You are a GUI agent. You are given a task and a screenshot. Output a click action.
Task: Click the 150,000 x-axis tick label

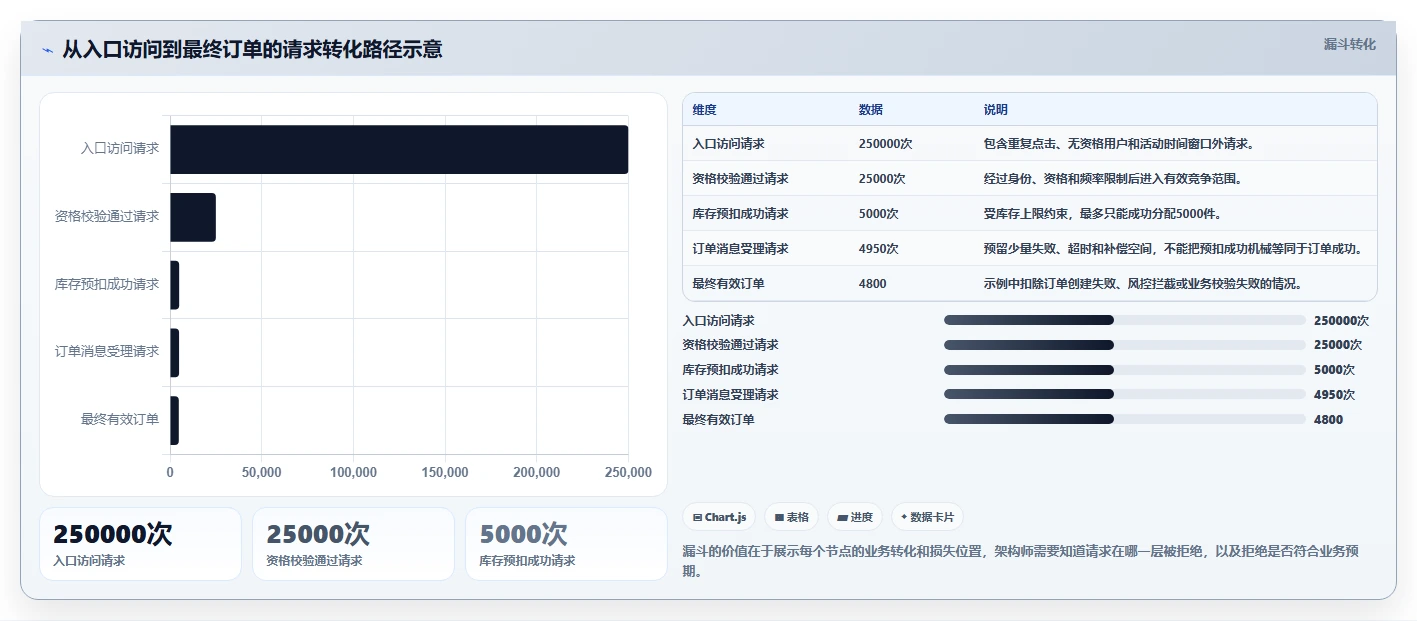click(445, 472)
